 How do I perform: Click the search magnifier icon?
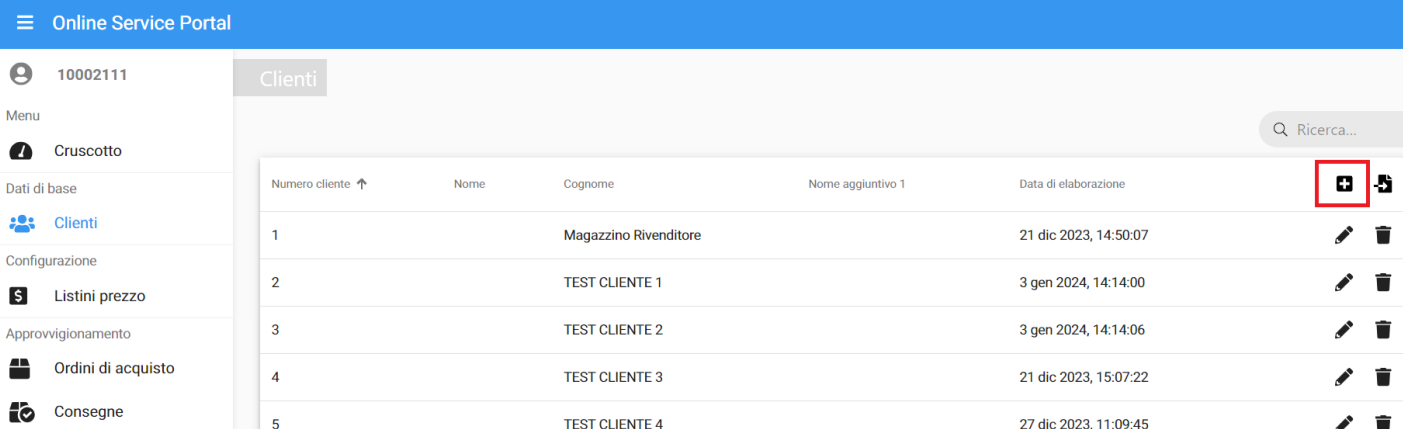[1280, 130]
